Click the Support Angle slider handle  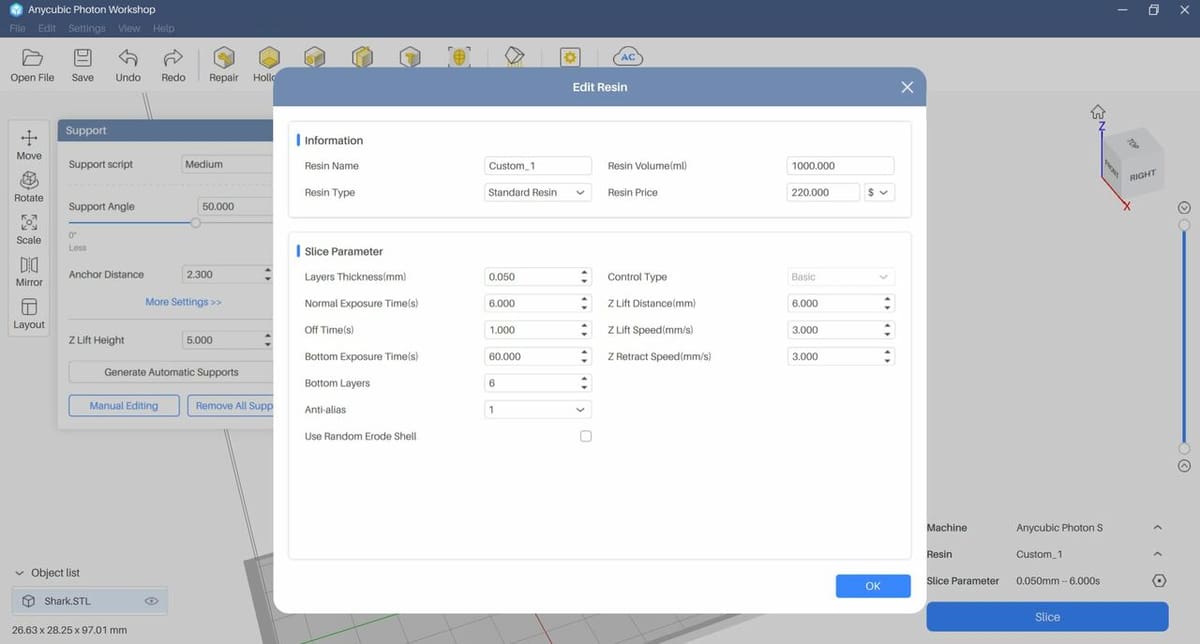pos(196,223)
